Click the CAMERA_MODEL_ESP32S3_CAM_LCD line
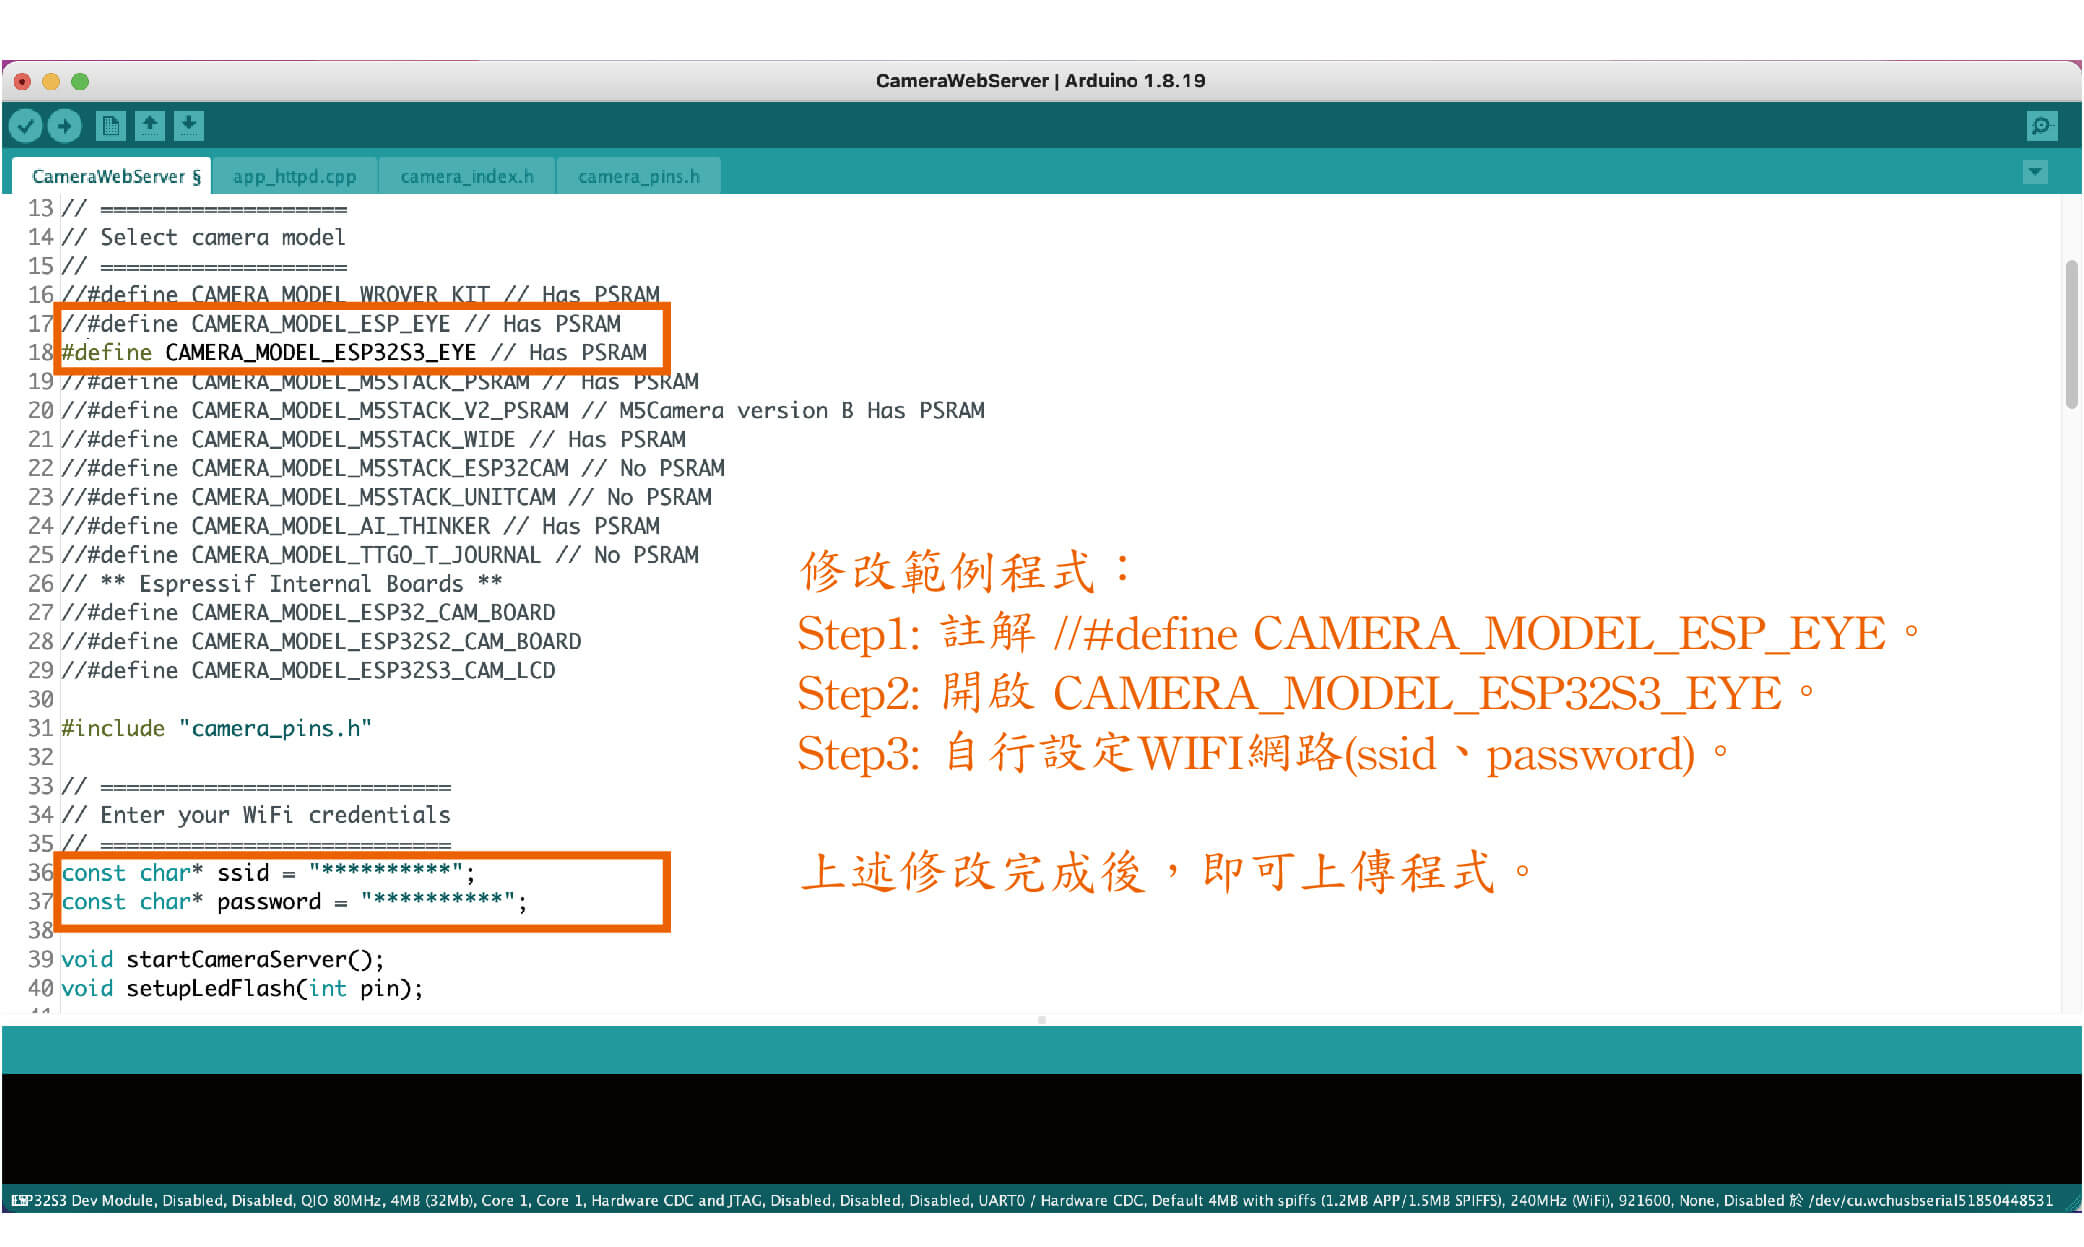 (x=308, y=670)
